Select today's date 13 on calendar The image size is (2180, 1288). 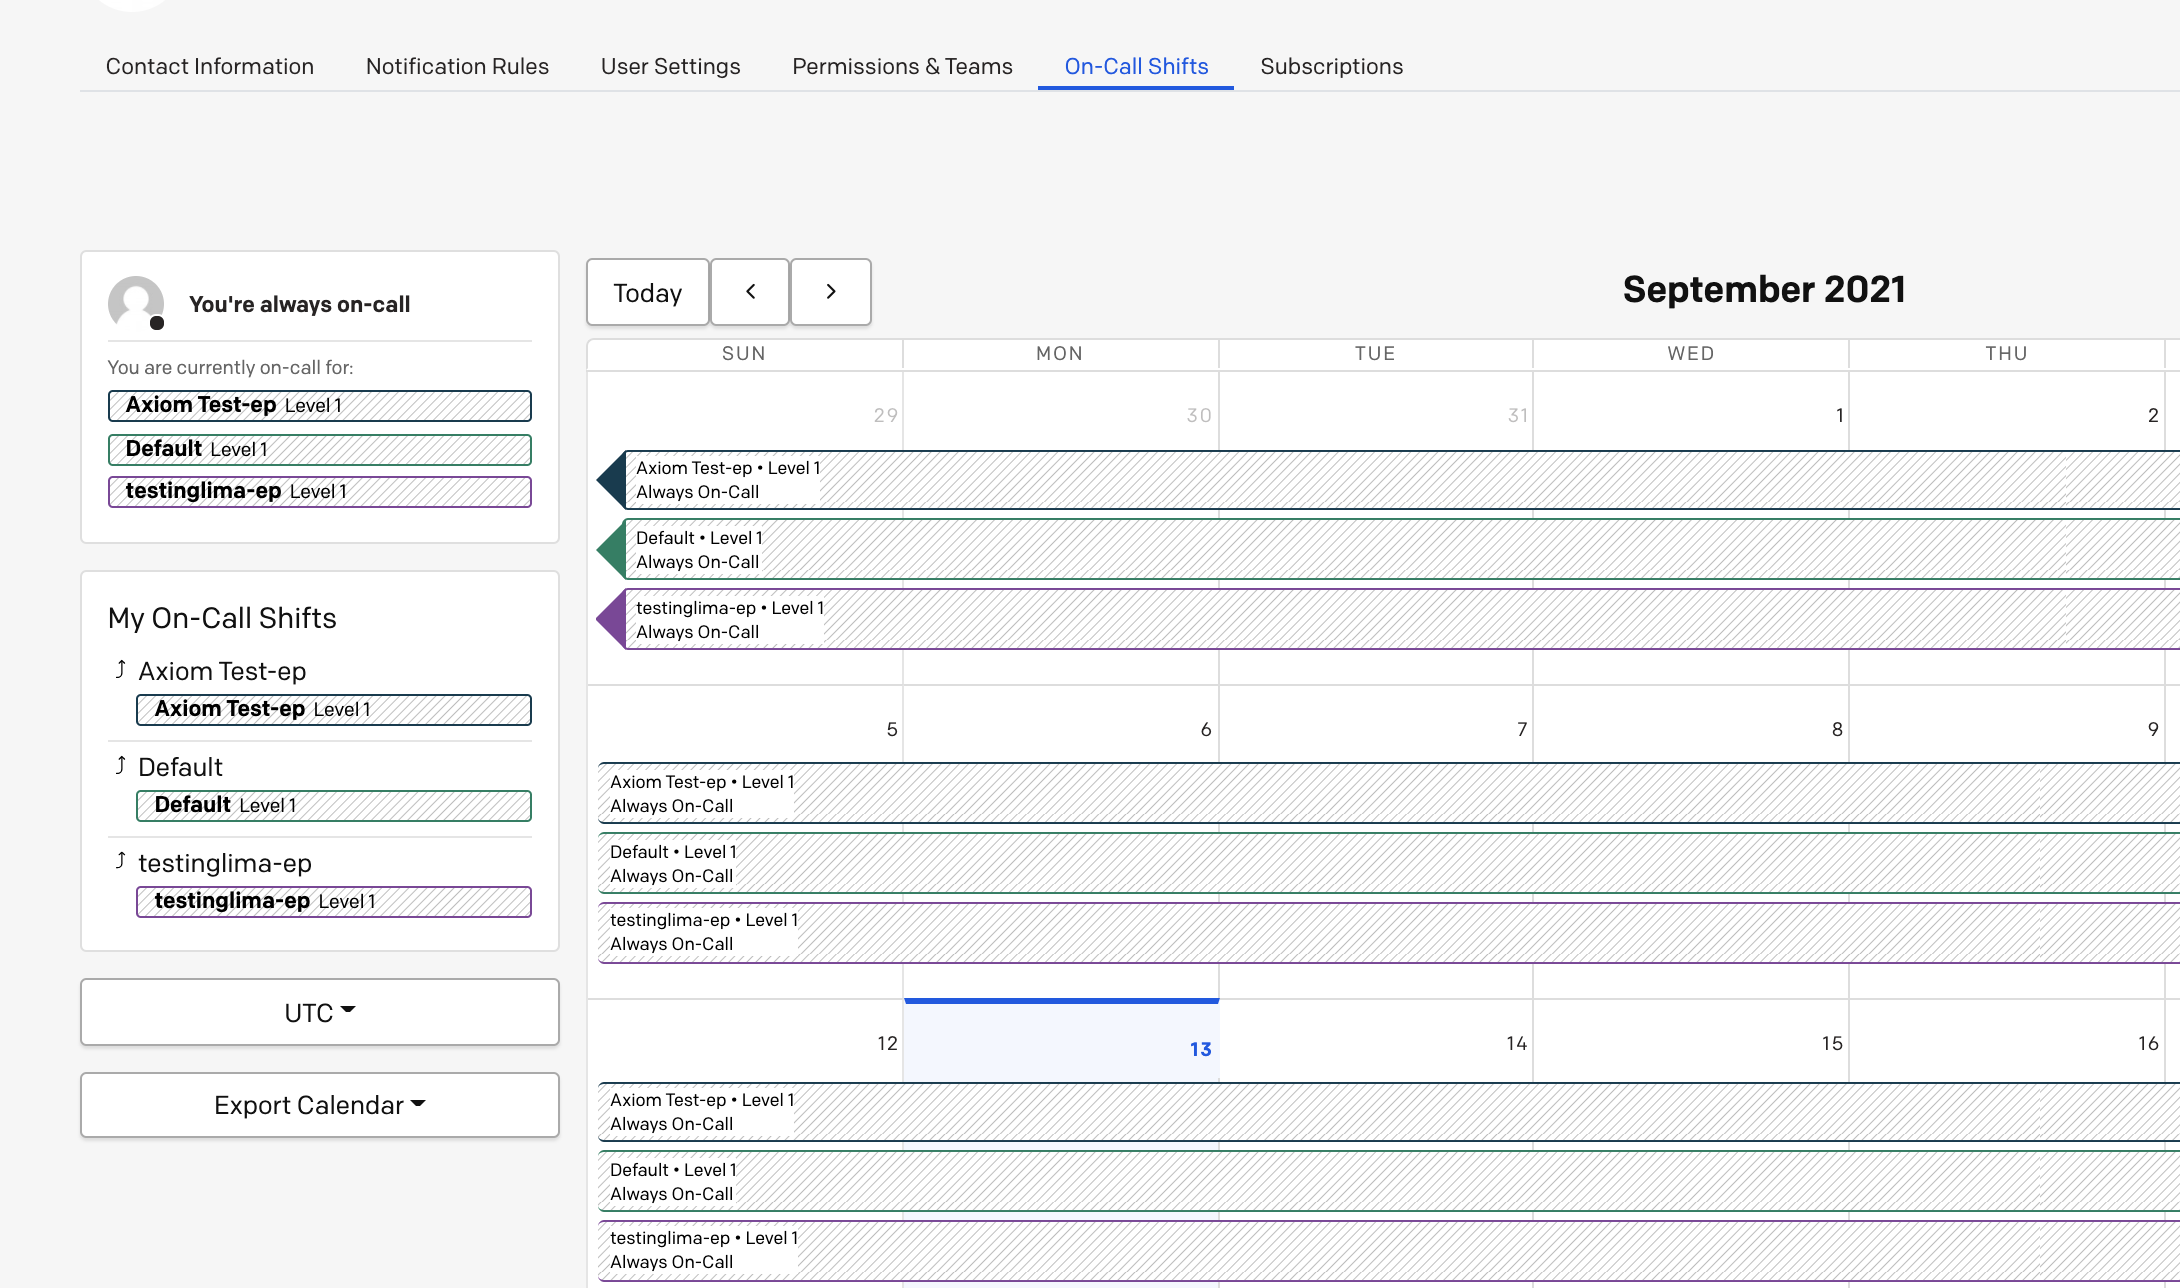click(x=1200, y=1049)
